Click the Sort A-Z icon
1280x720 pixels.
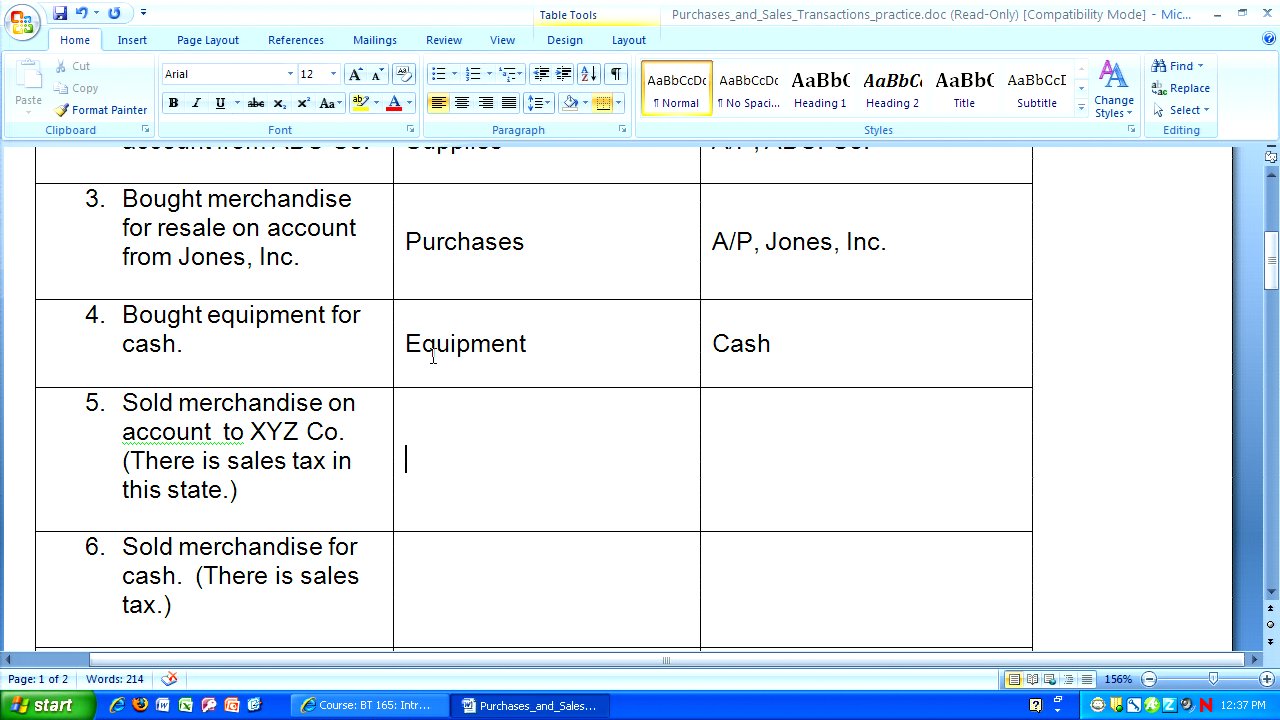[x=588, y=74]
